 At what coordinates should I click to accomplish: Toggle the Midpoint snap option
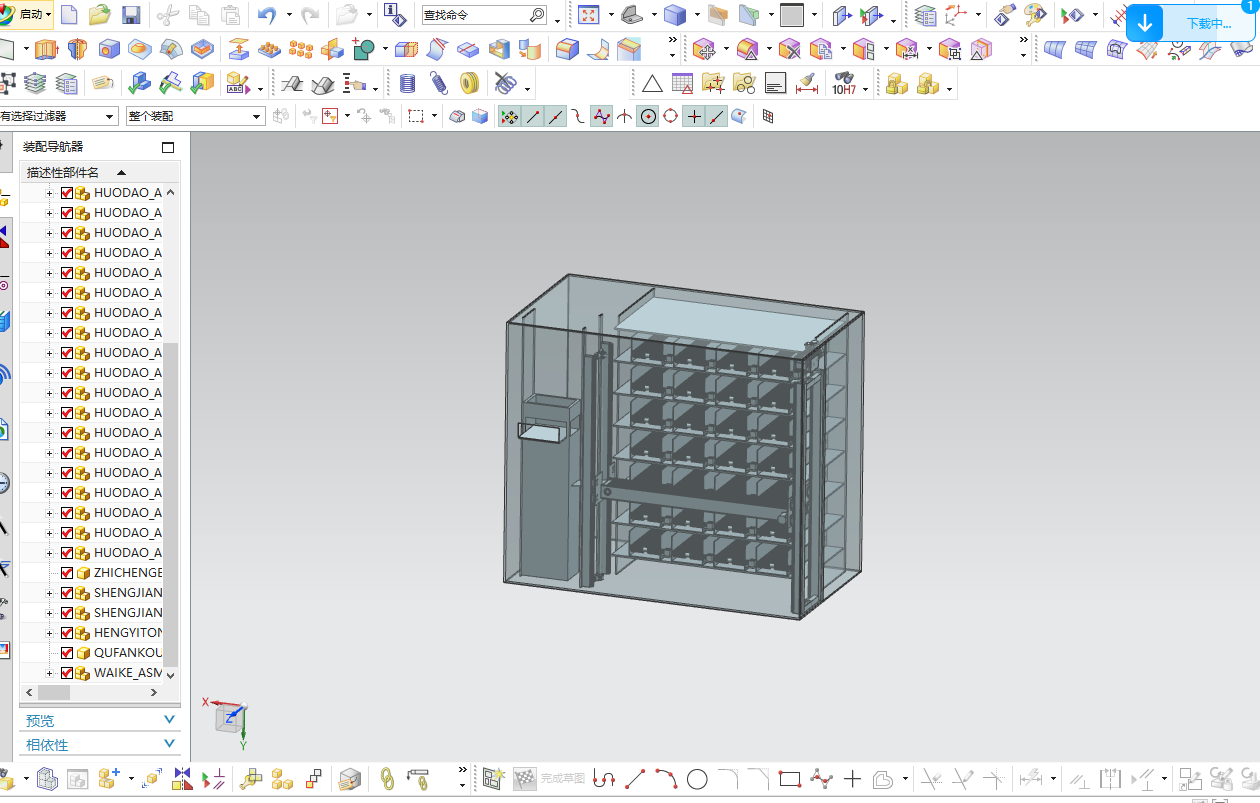(x=556, y=117)
